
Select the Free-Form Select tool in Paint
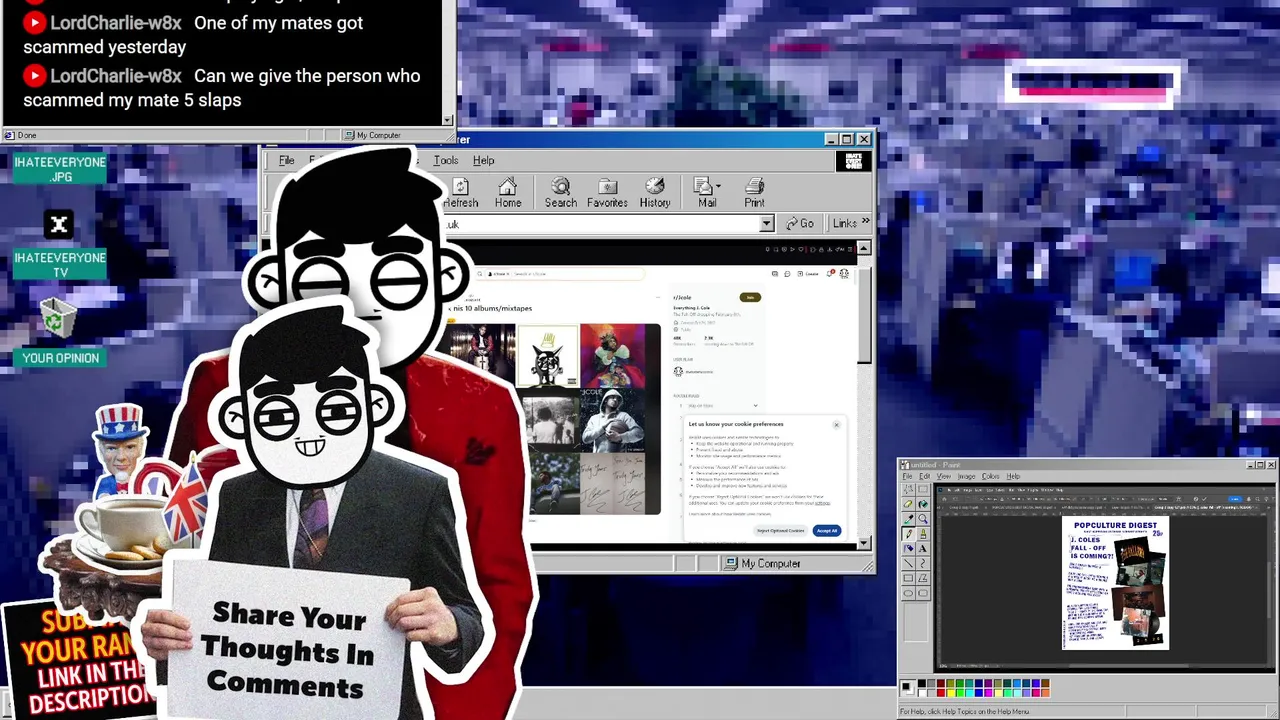point(908,489)
